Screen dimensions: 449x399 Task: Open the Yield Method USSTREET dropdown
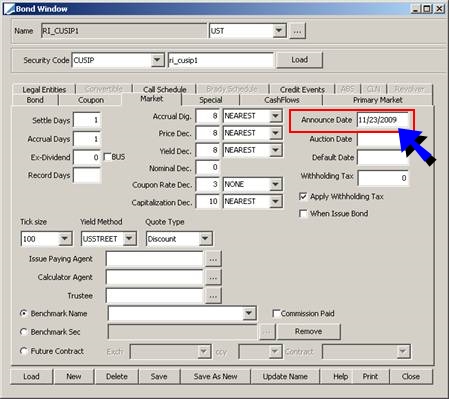(129, 239)
